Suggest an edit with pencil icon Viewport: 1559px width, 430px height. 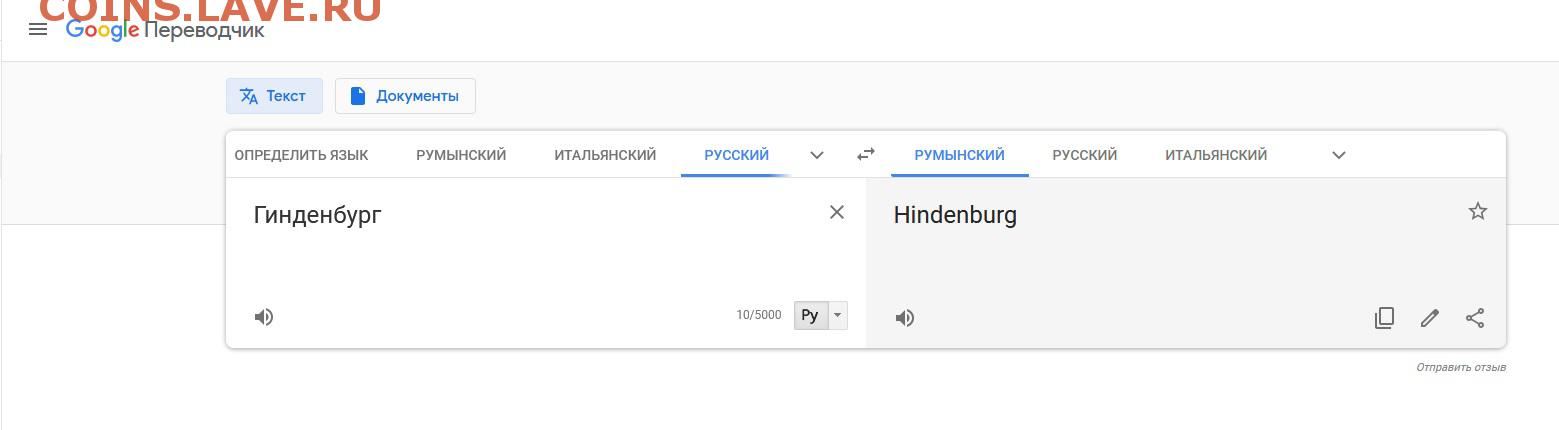(1430, 318)
